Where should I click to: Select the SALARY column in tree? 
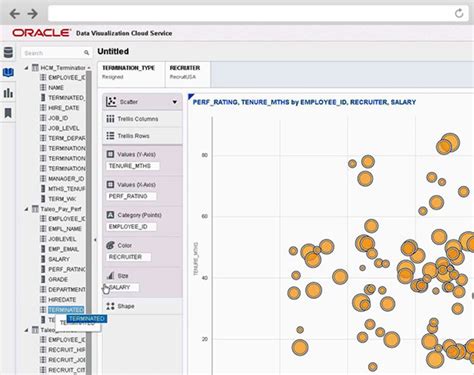(x=59, y=259)
